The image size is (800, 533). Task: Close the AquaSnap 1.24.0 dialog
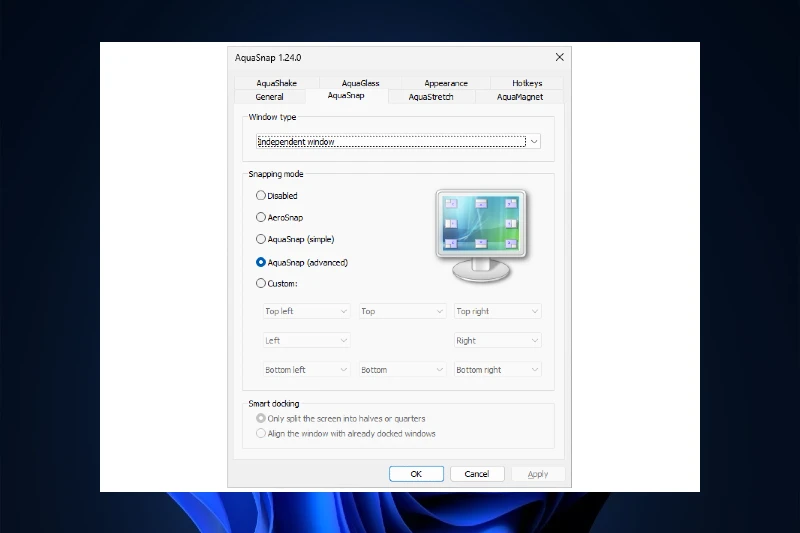pyautogui.click(x=560, y=57)
